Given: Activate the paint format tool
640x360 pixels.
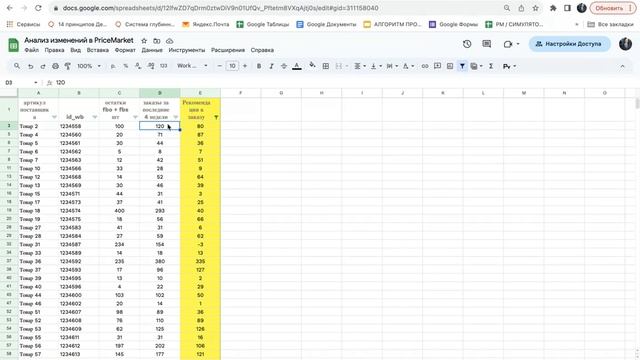Looking at the screenshot, I should (x=68, y=66).
